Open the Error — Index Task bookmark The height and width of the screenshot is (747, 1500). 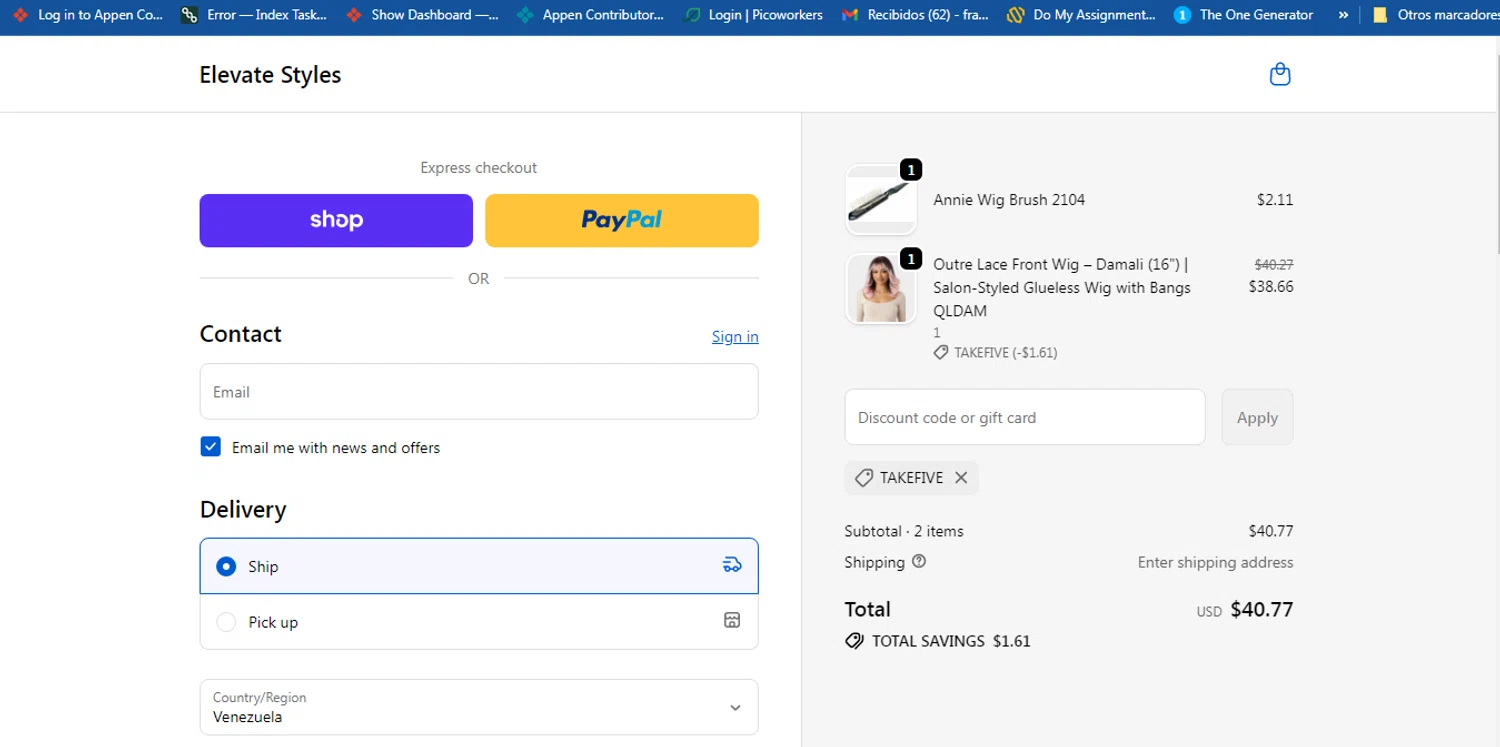pos(254,15)
